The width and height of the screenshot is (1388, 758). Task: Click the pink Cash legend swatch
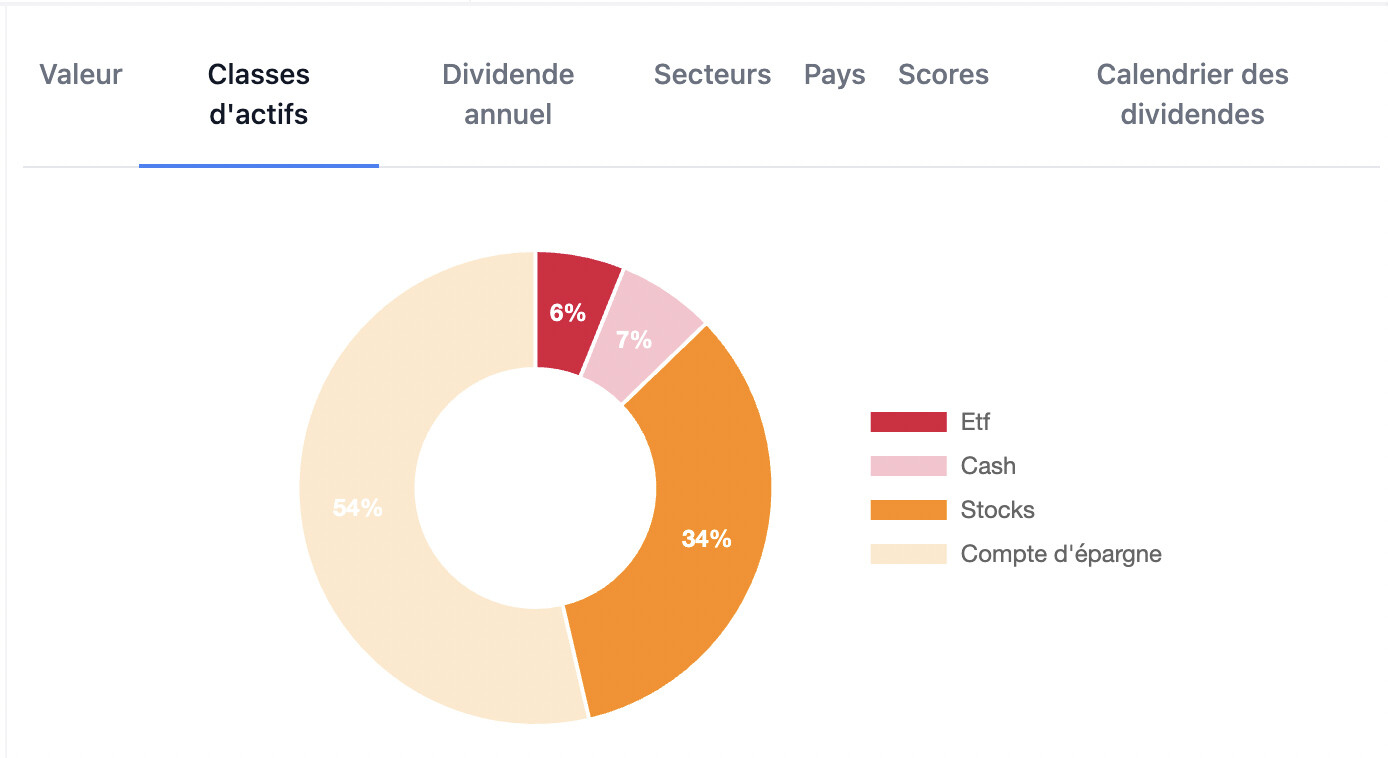[x=908, y=466]
